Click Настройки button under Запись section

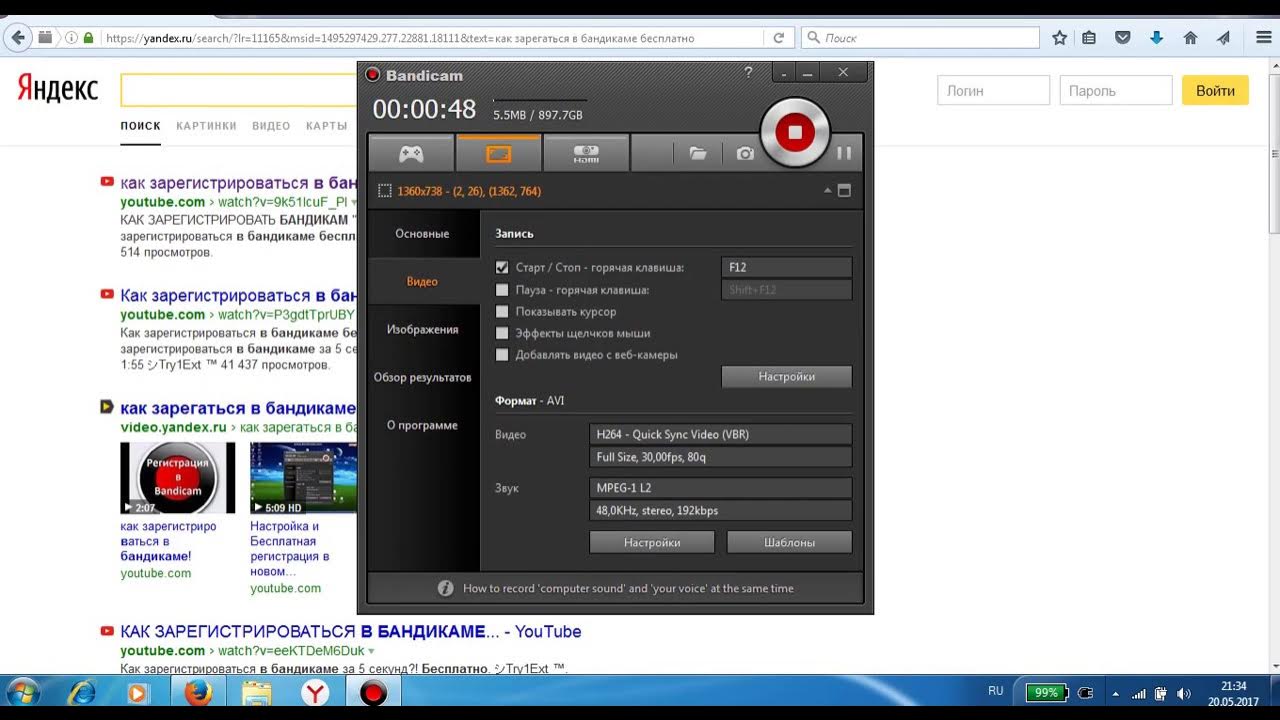(786, 377)
